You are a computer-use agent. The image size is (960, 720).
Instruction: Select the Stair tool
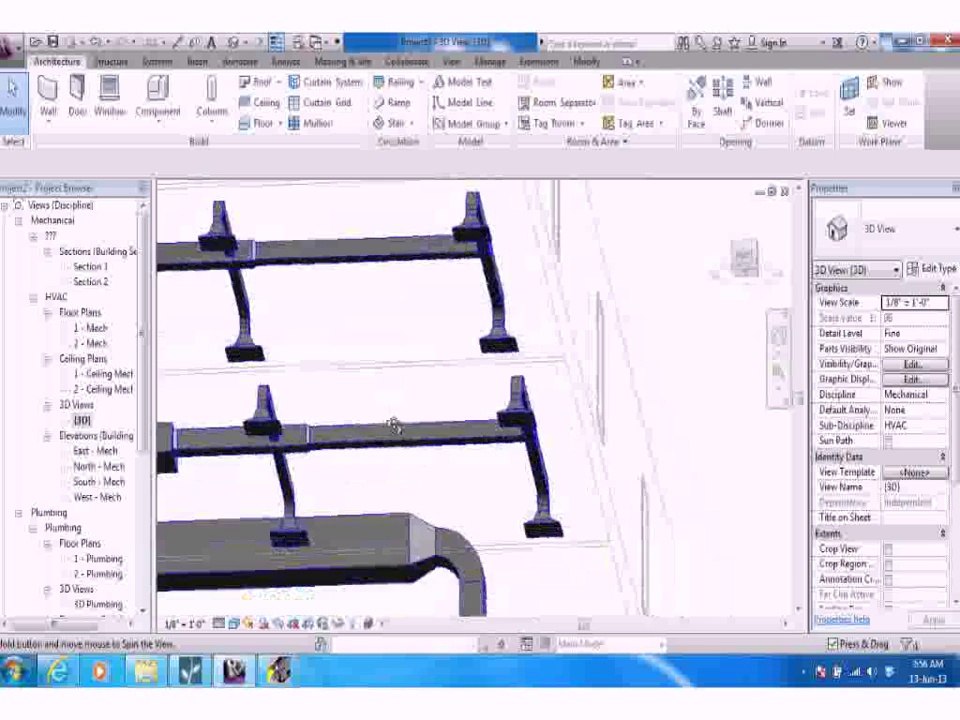click(x=393, y=124)
